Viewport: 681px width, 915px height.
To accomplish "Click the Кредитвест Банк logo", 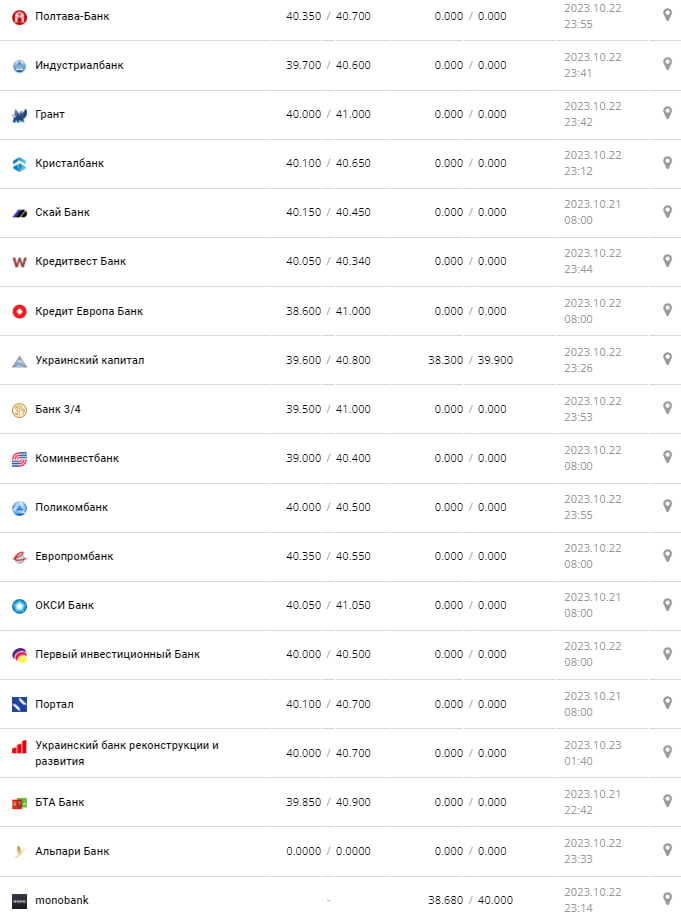I will (19, 262).
